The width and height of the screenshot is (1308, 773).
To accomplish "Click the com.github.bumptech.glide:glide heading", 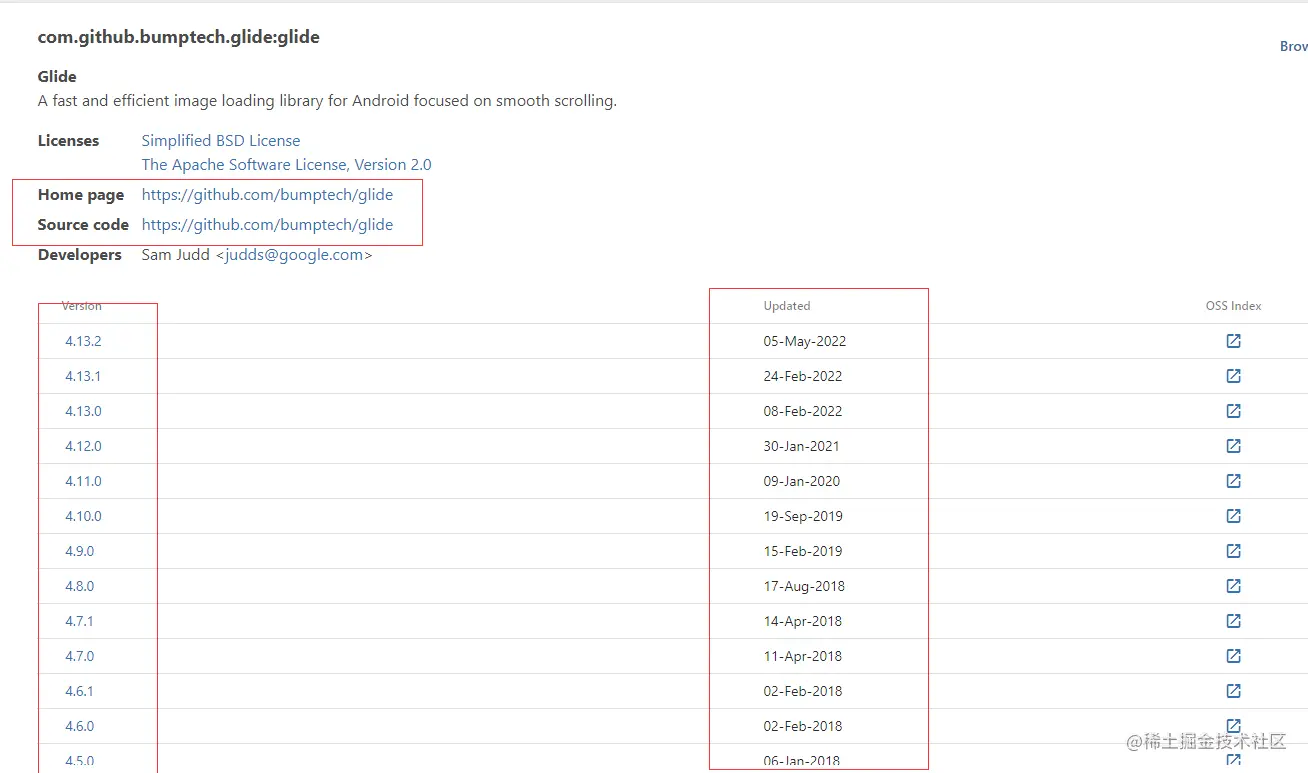I will (179, 37).
